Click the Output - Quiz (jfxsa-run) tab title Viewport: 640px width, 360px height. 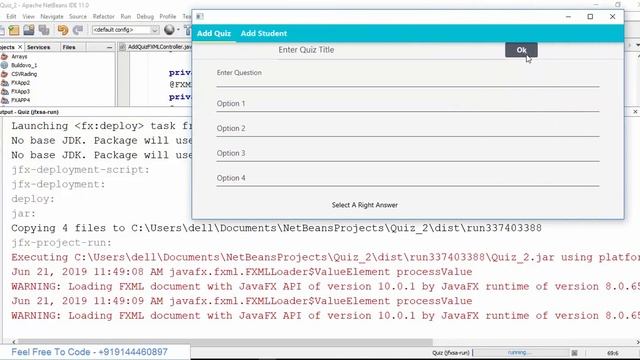(x=29, y=112)
